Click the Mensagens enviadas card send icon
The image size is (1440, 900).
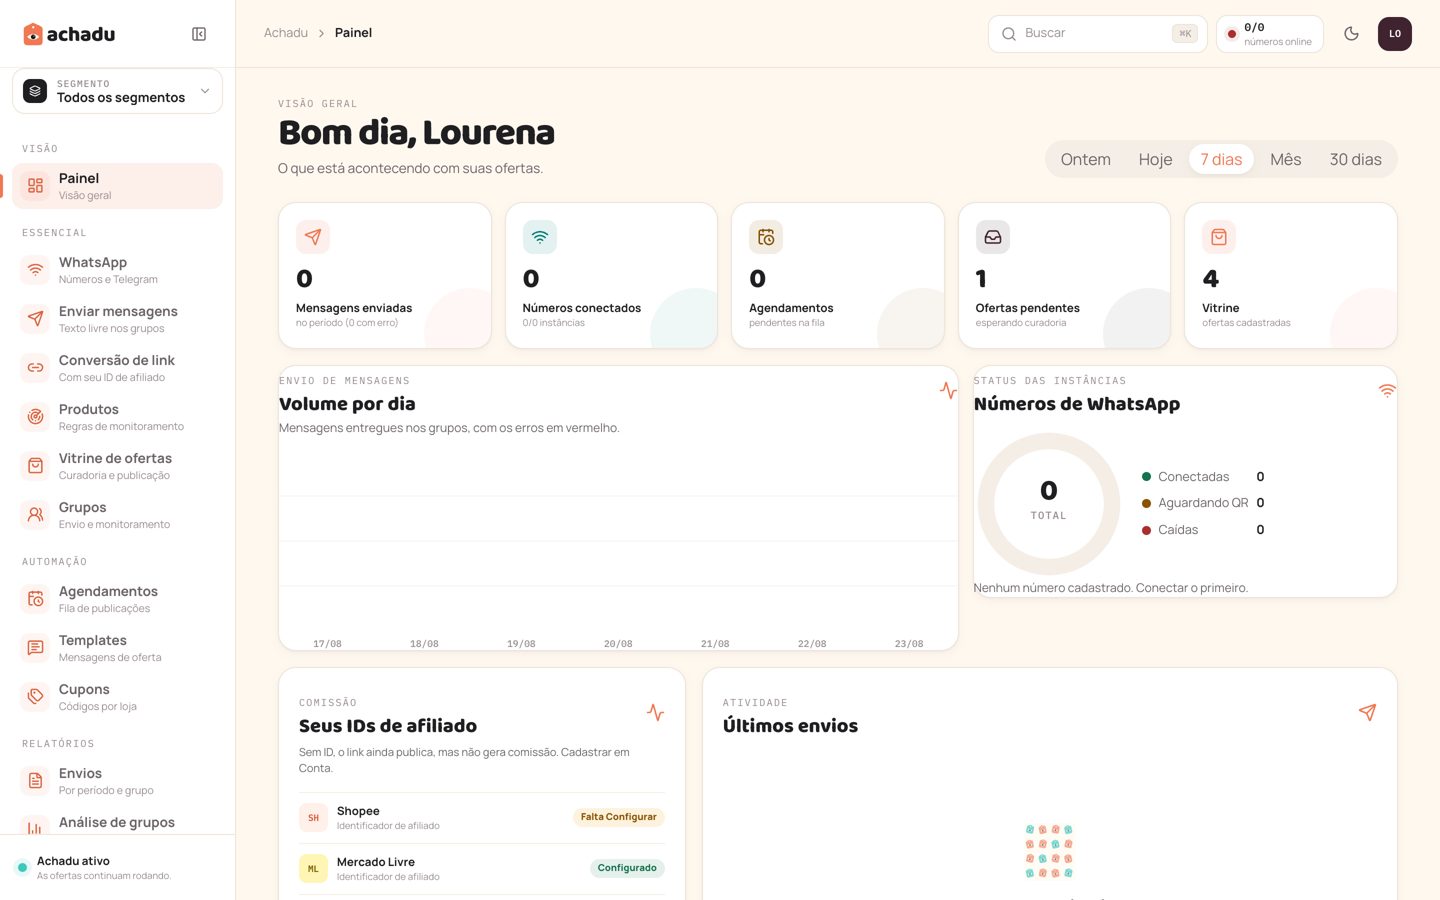pyautogui.click(x=313, y=237)
